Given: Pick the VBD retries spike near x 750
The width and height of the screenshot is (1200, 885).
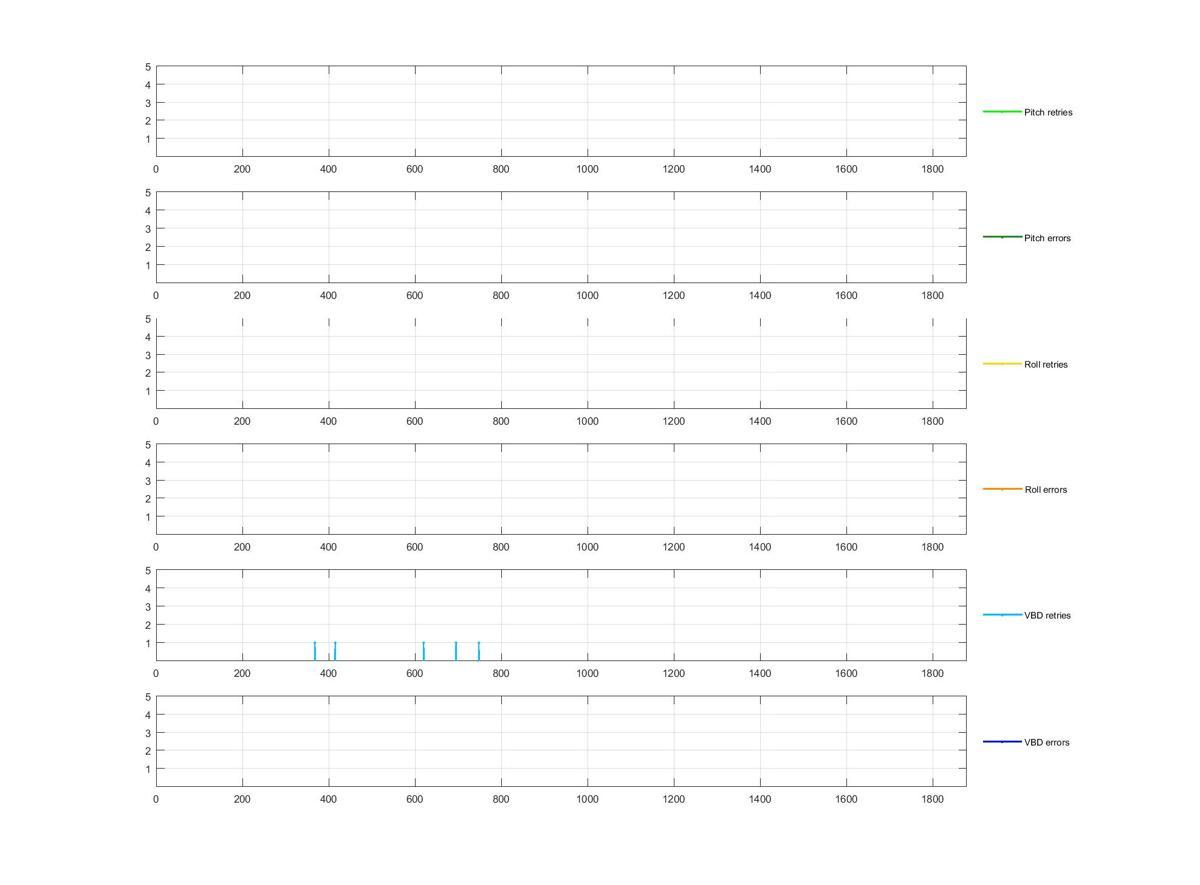Looking at the screenshot, I should [x=479, y=651].
